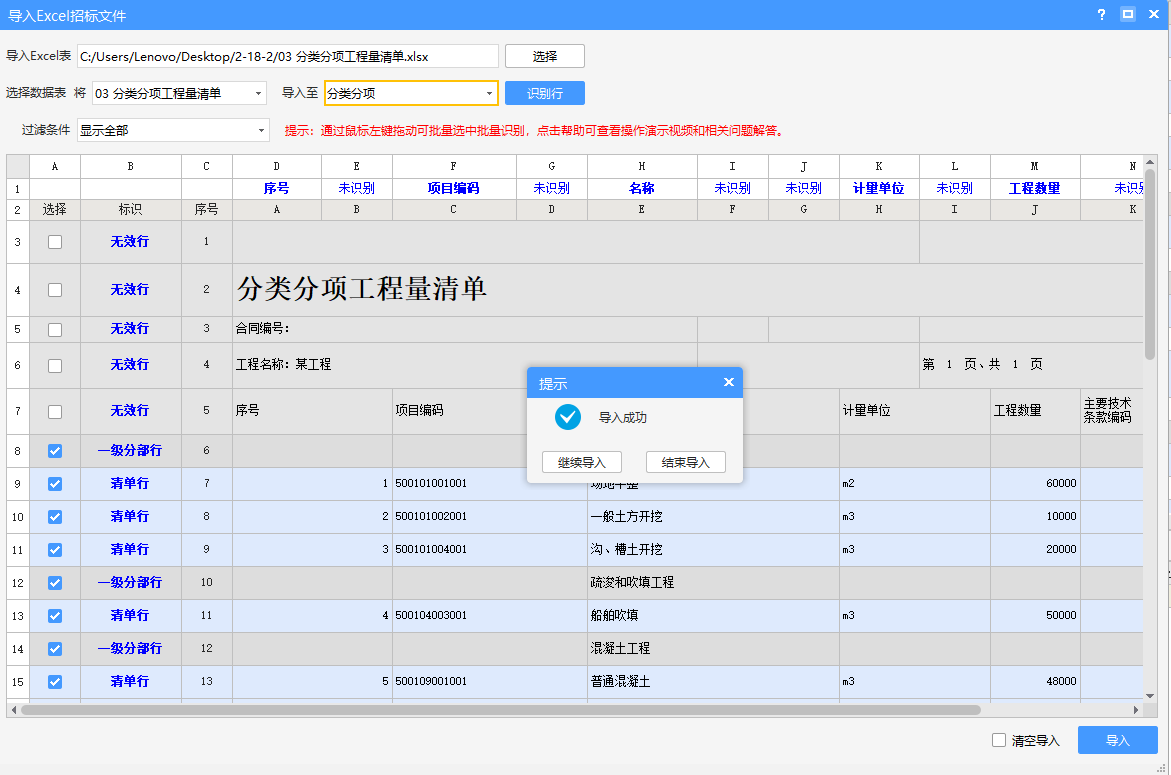The width and height of the screenshot is (1171, 775).
Task: Click the 未识别 header in column E
Action: [356, 188]
